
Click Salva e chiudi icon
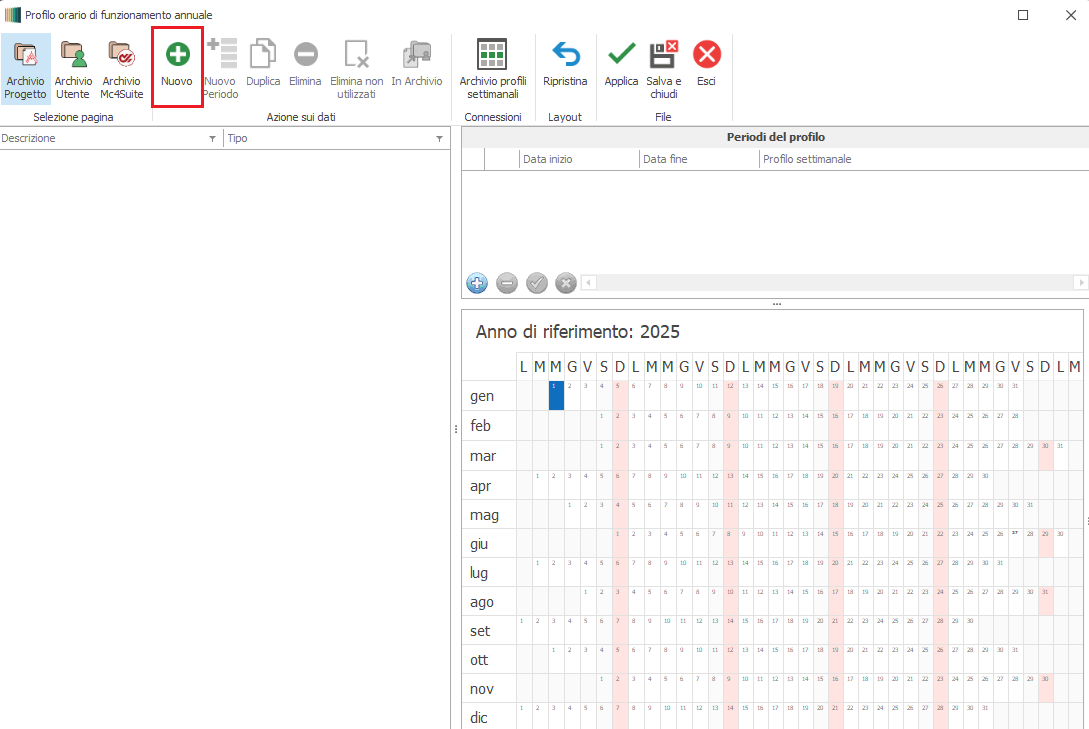tap(663, 55)
